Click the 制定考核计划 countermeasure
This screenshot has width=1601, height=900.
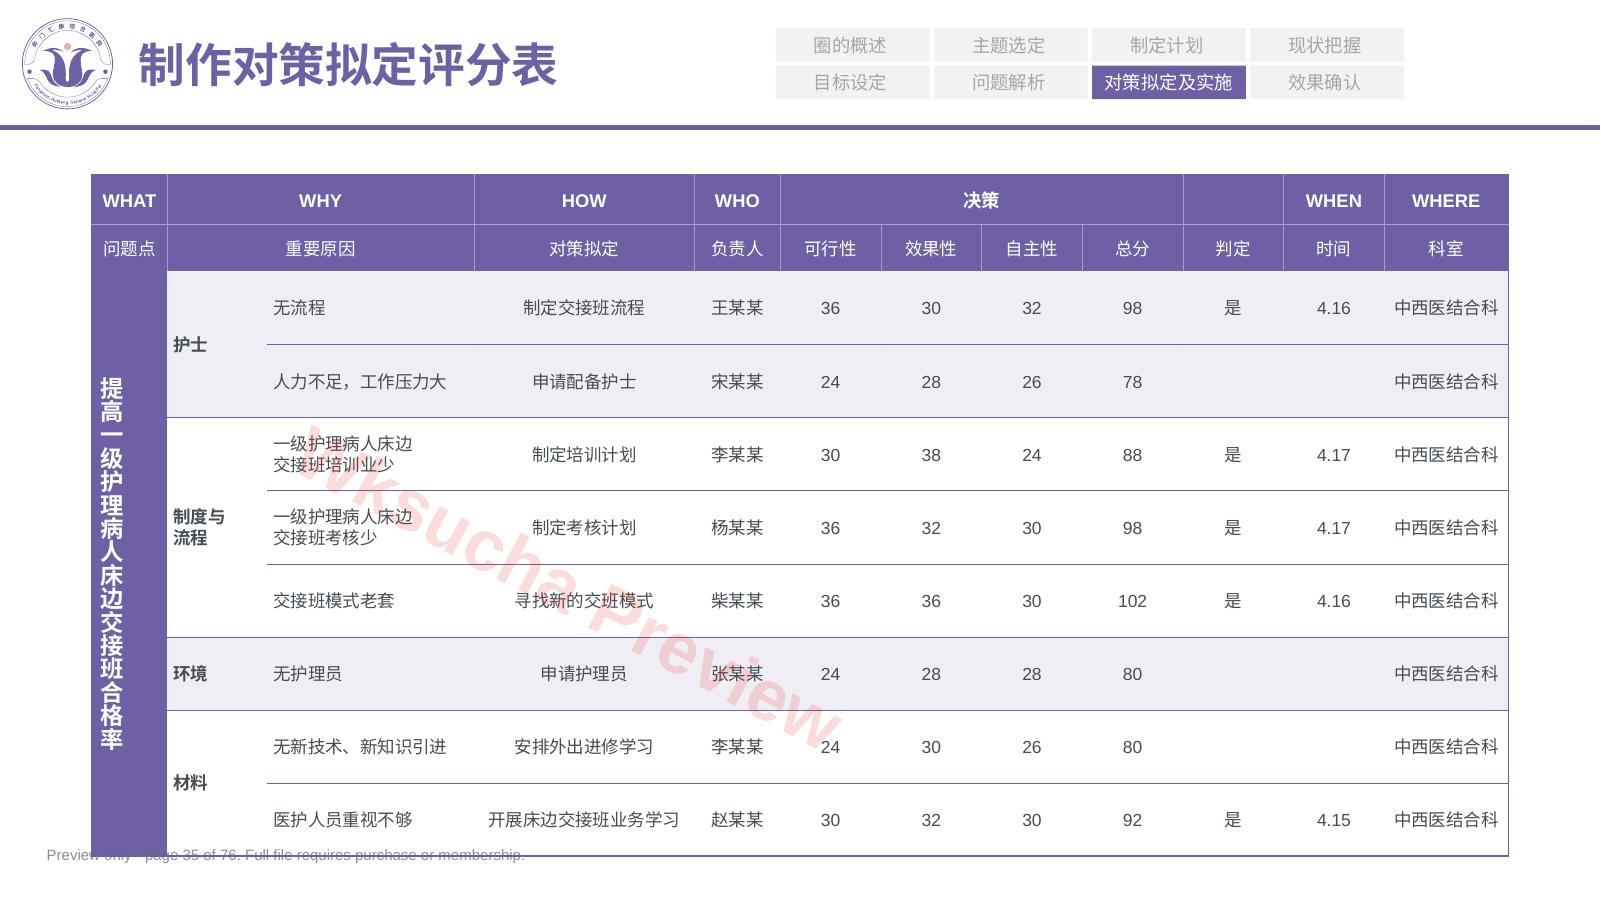pos(584,527)
